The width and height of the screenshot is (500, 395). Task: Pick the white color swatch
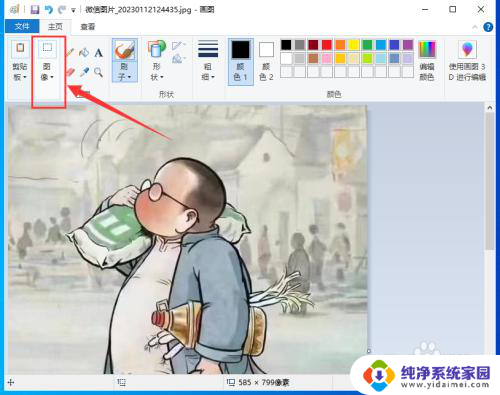click(x=286, y=58)
